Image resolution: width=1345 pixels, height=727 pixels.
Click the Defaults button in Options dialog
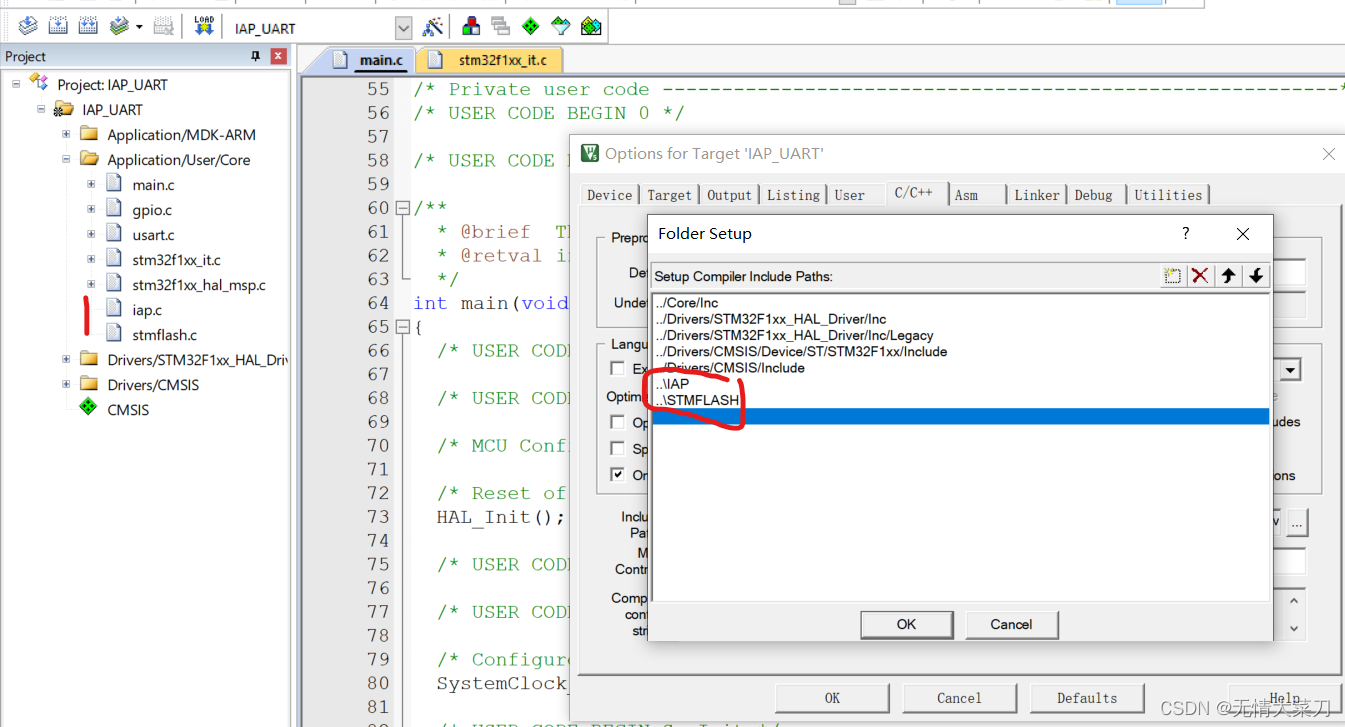tap(1087, 698)
